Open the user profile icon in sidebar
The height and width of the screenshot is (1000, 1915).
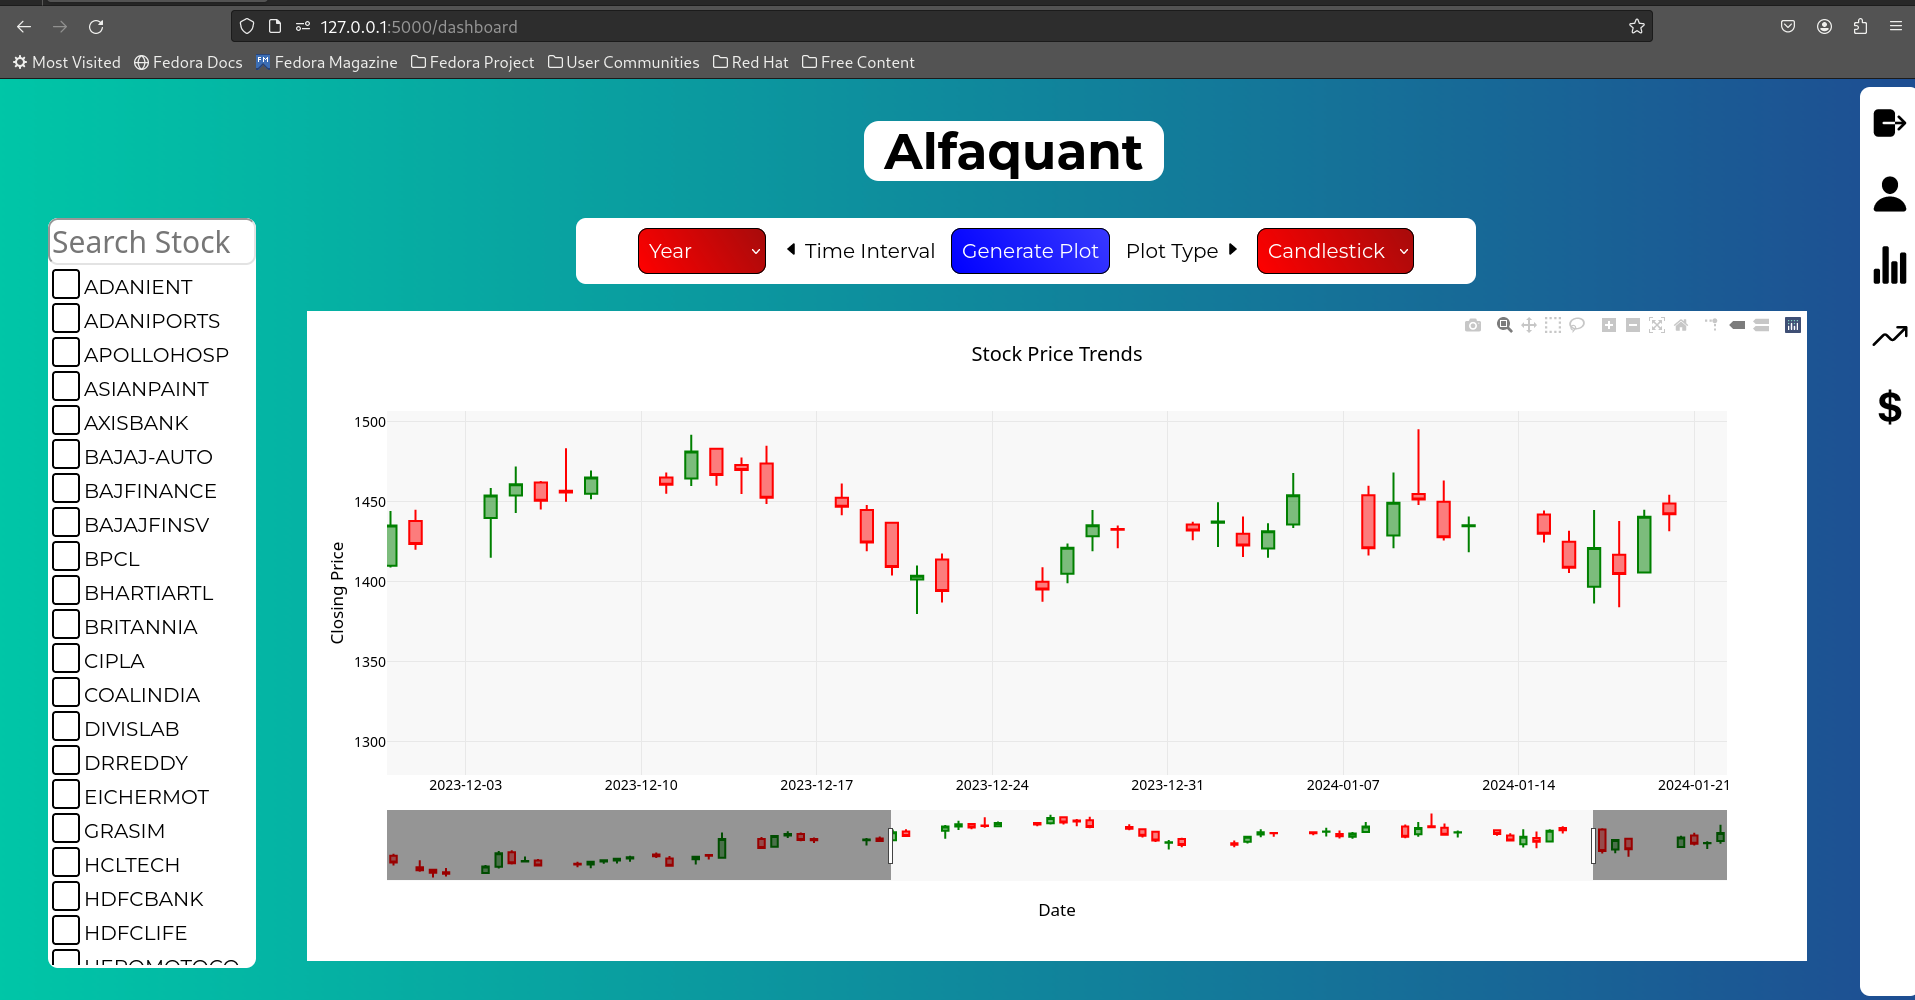1890,194
